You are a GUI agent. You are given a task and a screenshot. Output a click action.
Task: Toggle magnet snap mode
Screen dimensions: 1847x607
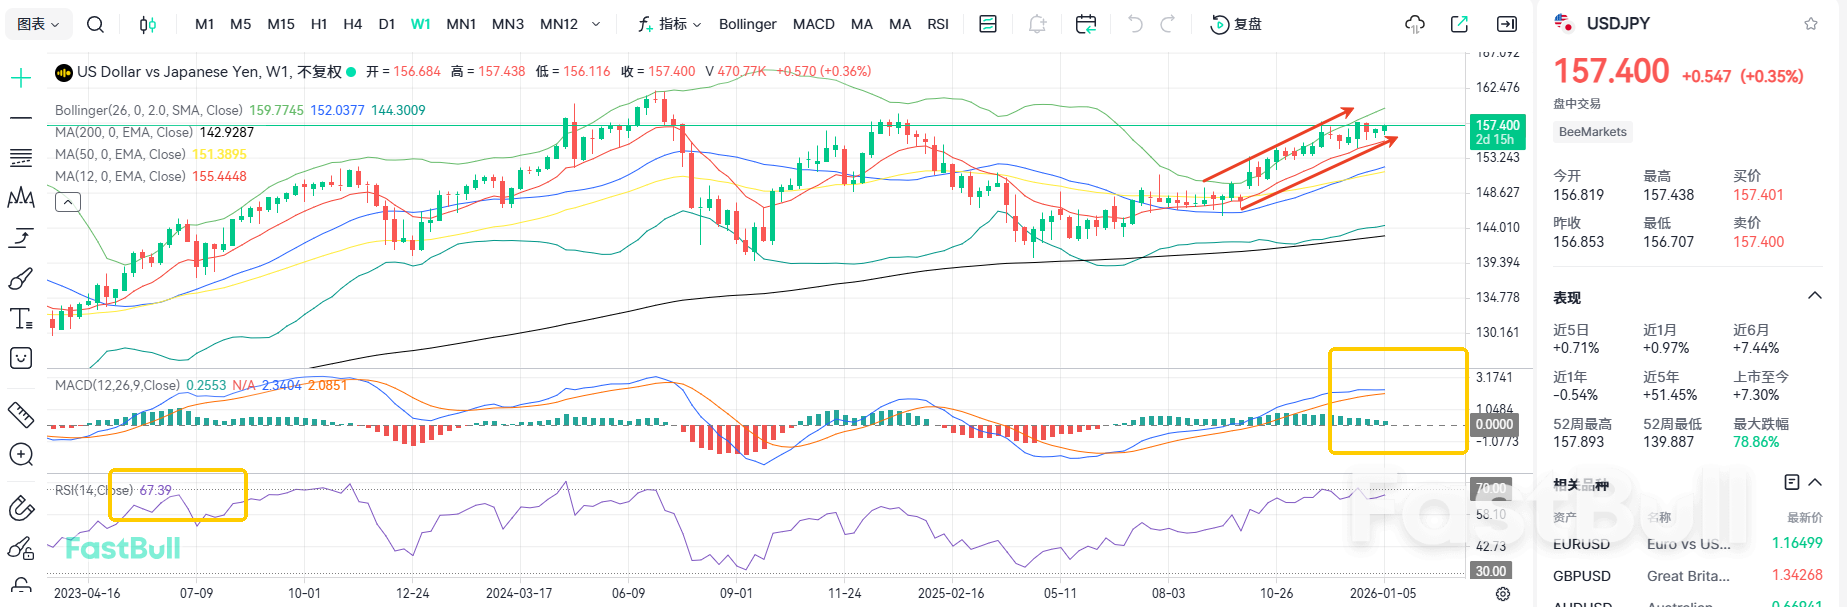pos(21,507)
